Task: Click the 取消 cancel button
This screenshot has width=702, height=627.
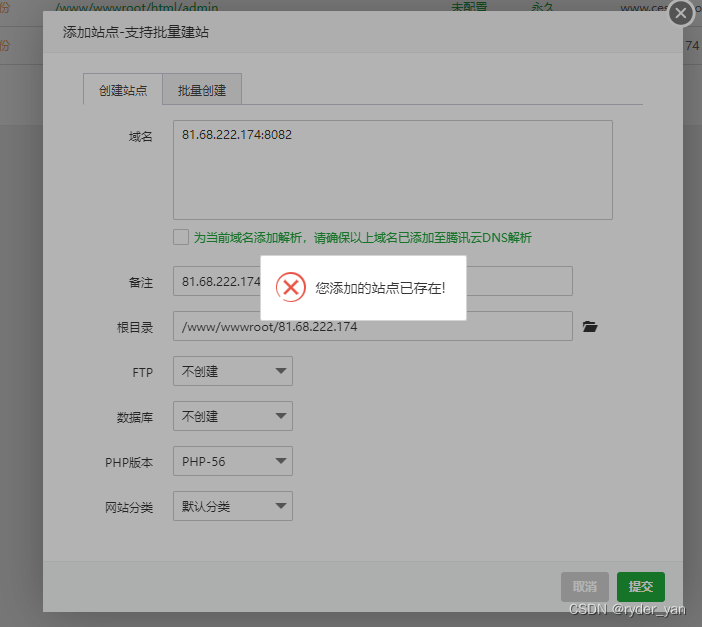Action: [585, 587]
